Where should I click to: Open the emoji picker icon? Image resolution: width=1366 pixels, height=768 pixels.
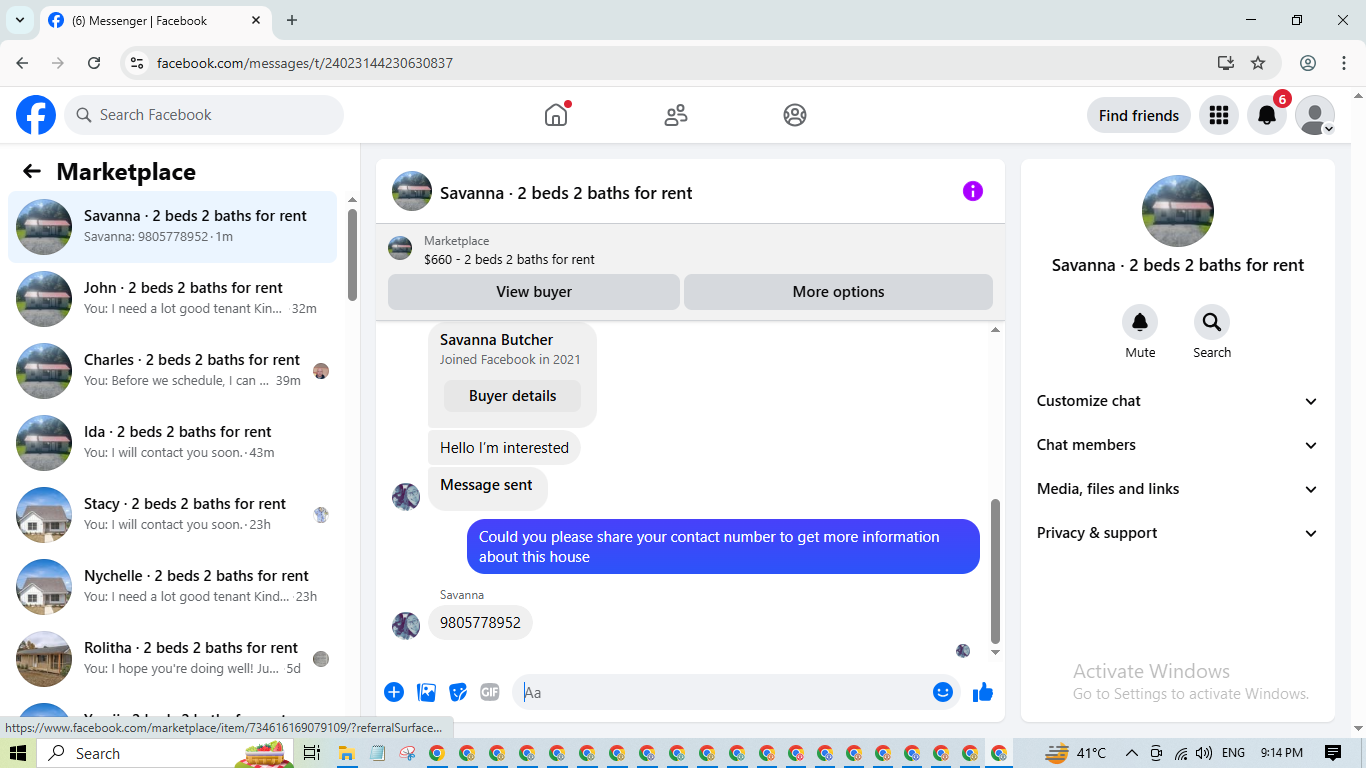pyautogui.click(x=943, y=692)
